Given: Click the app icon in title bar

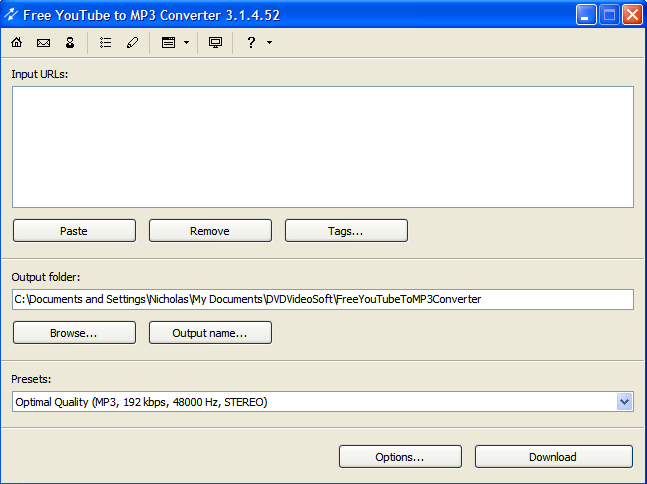Looking at the screenshot, I should click(x=11, y=15).
